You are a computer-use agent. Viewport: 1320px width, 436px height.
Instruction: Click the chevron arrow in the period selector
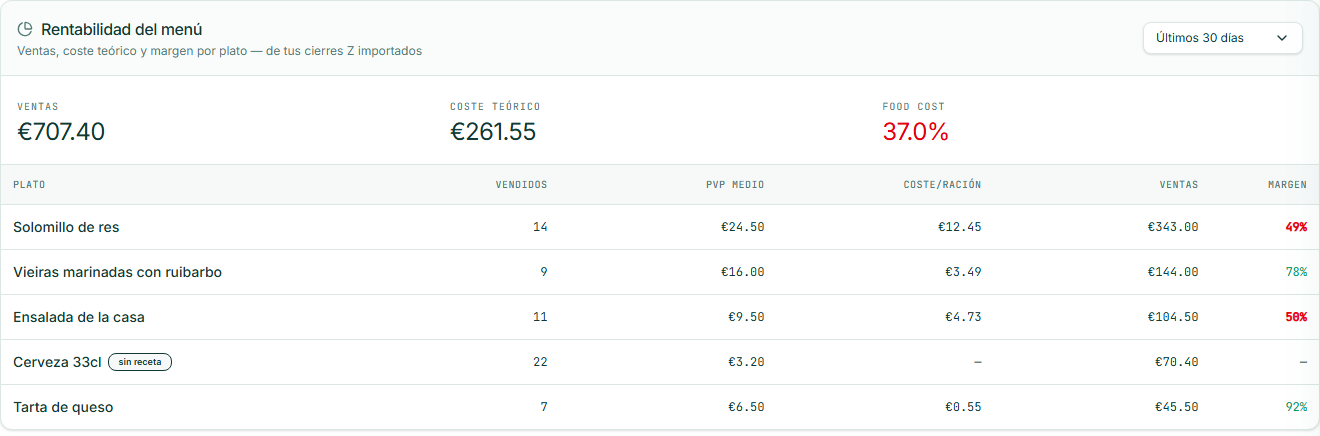pyautogui.click(x=1282, y=38)
